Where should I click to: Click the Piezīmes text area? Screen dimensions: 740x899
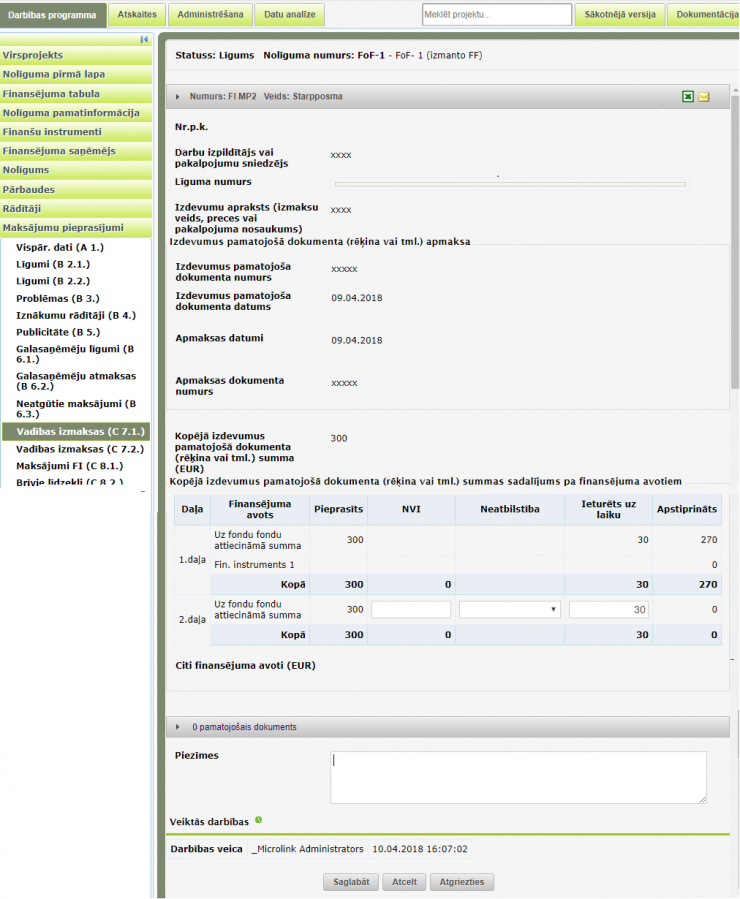tap(518, 777)
